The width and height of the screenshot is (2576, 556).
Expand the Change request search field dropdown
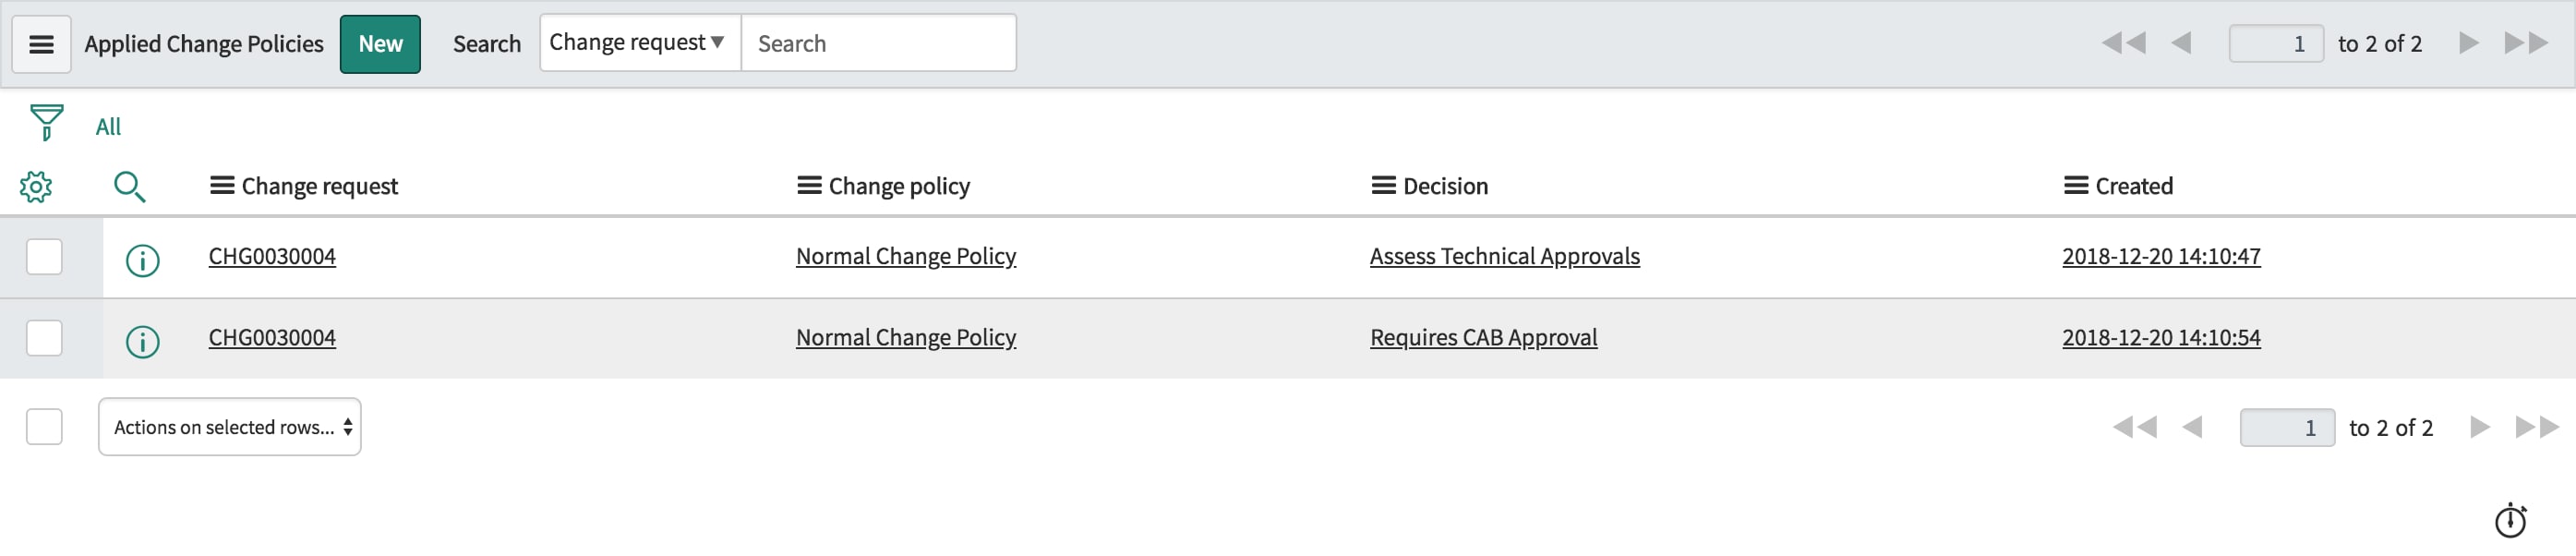click(x=639, y=43)
